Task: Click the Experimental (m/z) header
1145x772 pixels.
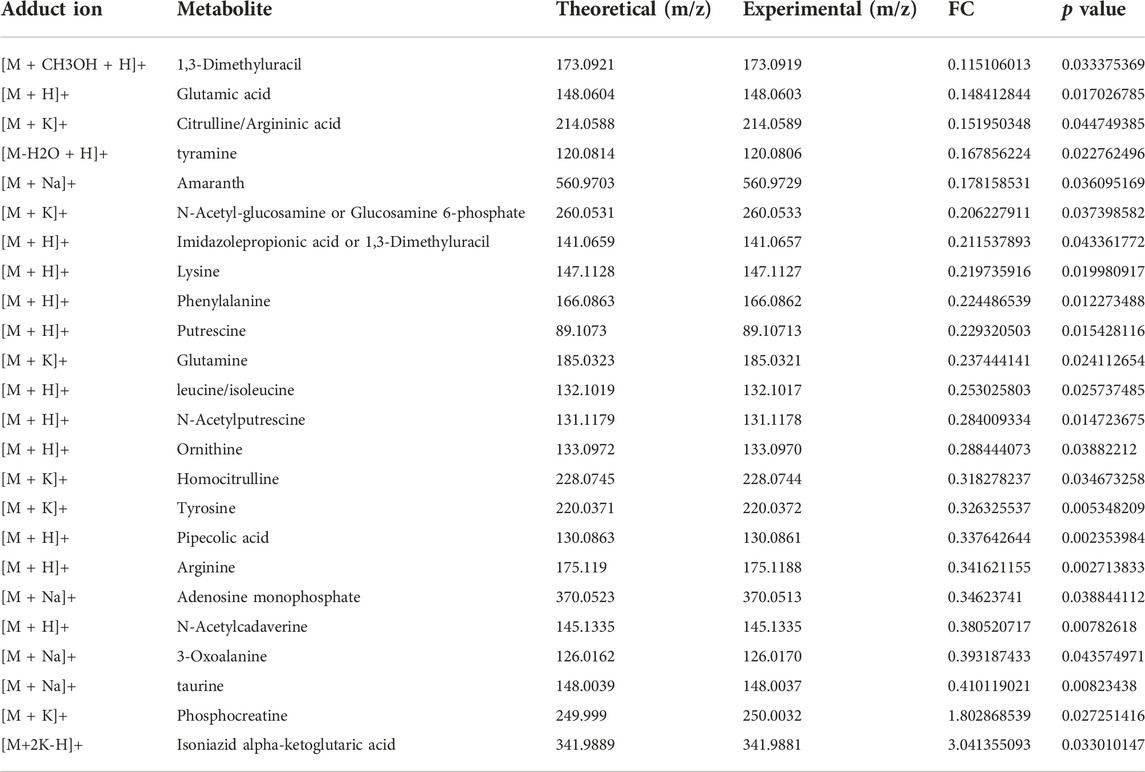Action: pyautogui.click(x=830, y=9)
